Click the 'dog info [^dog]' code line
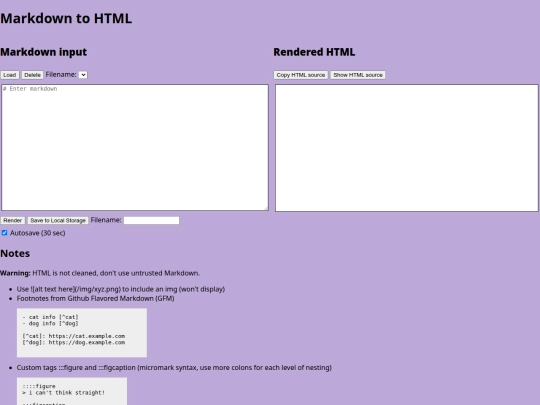The width and height of the screenshot is (540, 405). (x=50, y=323)
